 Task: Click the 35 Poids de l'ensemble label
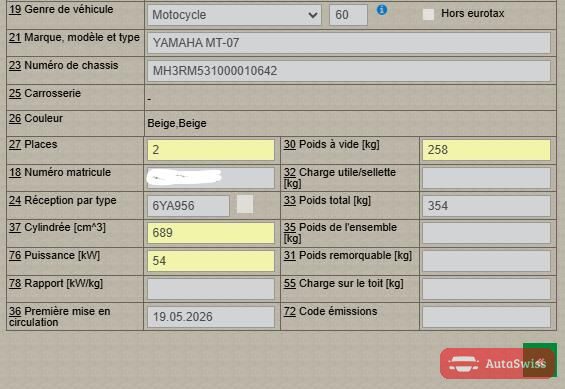click(x=340, y=233)
